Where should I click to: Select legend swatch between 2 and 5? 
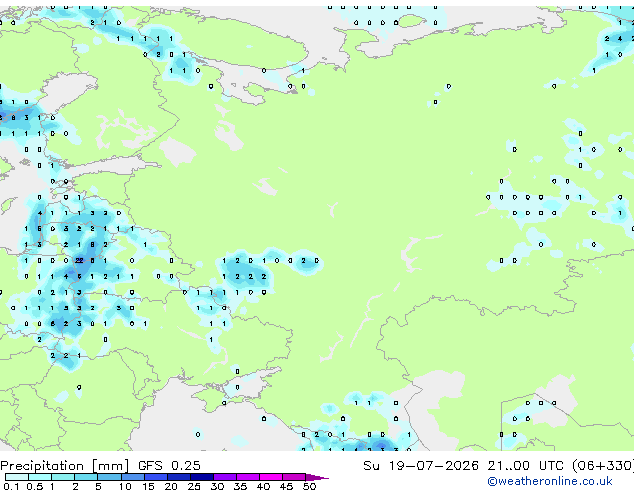(x=86, y=477)
